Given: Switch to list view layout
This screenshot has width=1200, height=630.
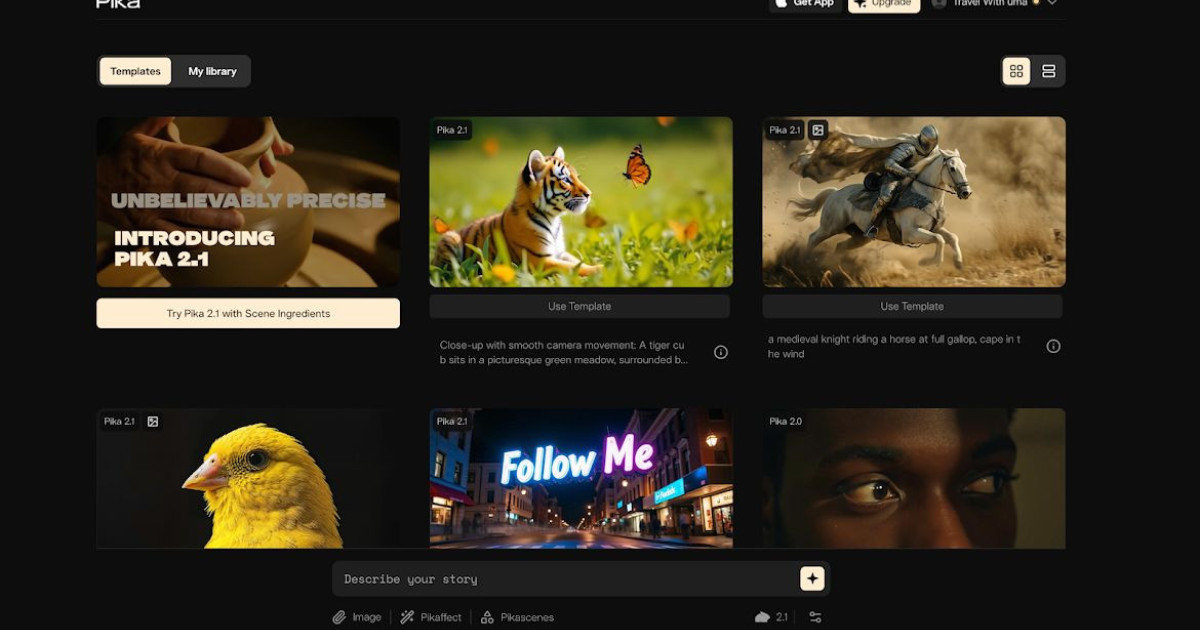Looking at the screenshot, I should tap(1048, 71).
